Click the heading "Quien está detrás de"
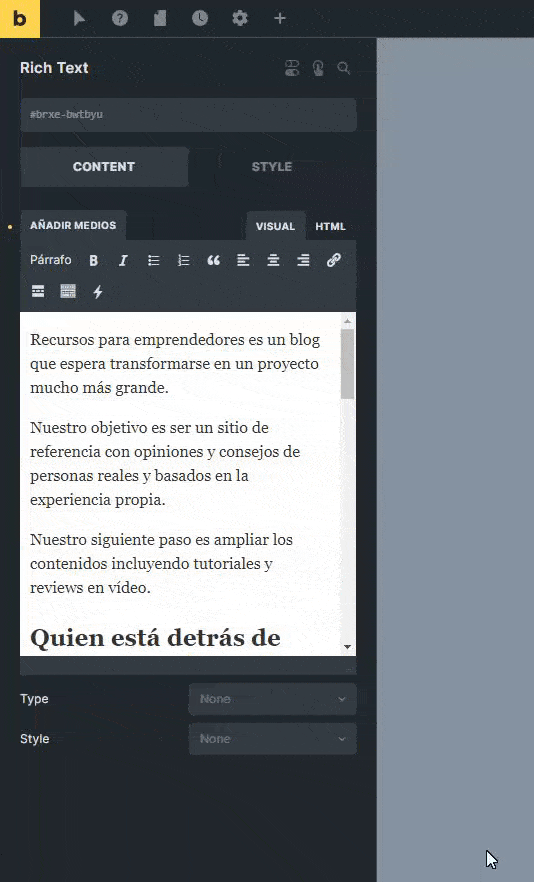534x882 pixels. coord(155,638)
